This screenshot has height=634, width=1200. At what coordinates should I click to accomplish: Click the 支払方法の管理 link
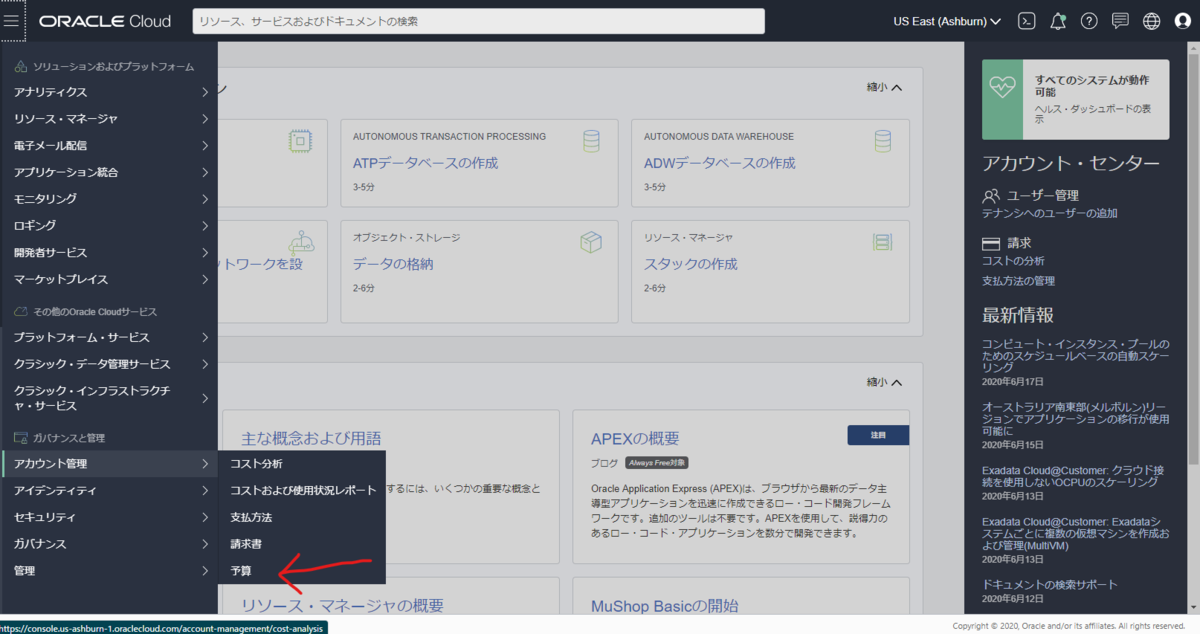click(x=1018, y=281)
